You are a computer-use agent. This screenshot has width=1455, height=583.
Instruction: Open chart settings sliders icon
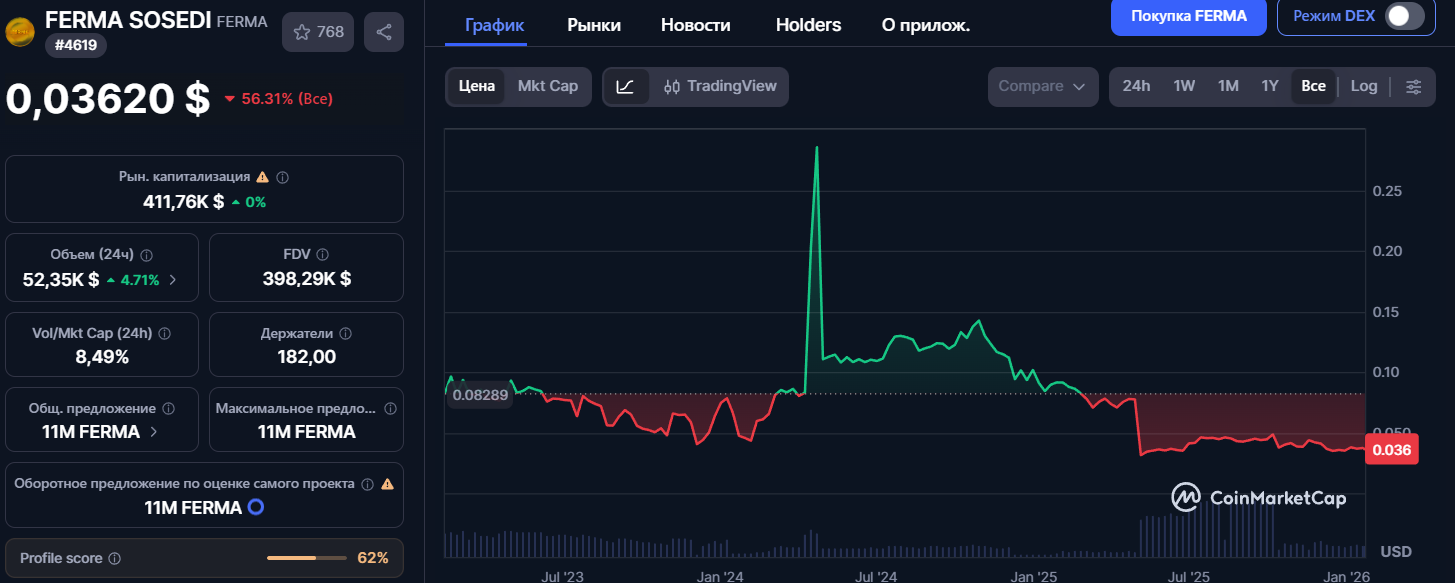(1413, 86)
